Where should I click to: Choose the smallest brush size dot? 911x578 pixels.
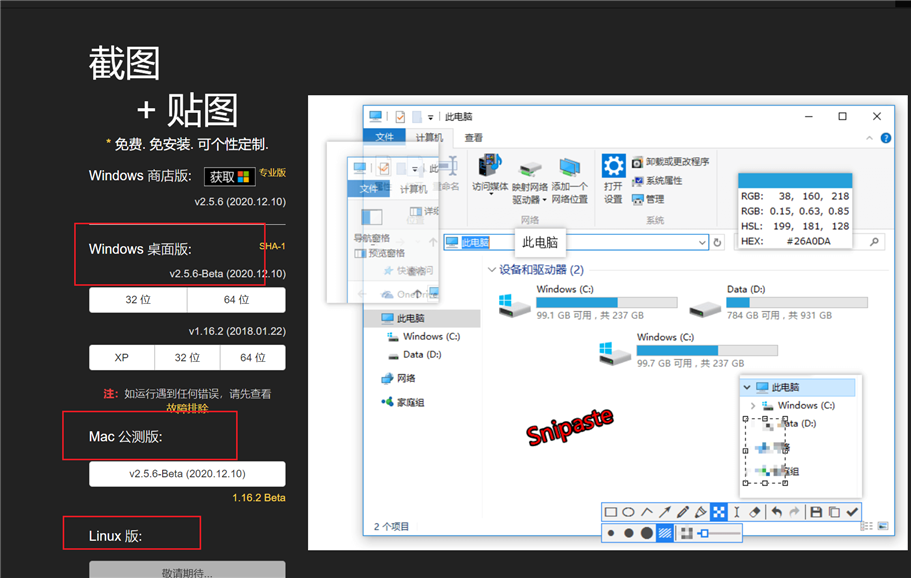tap(611, 533)
